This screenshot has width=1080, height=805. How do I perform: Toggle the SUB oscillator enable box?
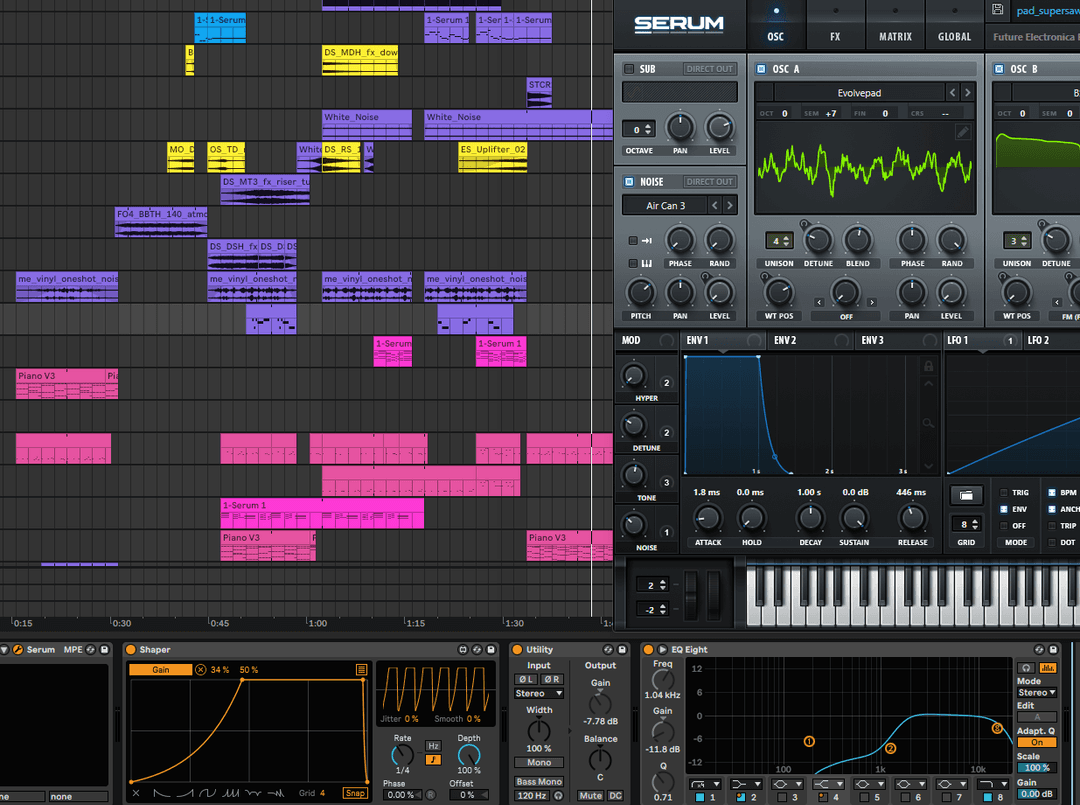(629, 69)
